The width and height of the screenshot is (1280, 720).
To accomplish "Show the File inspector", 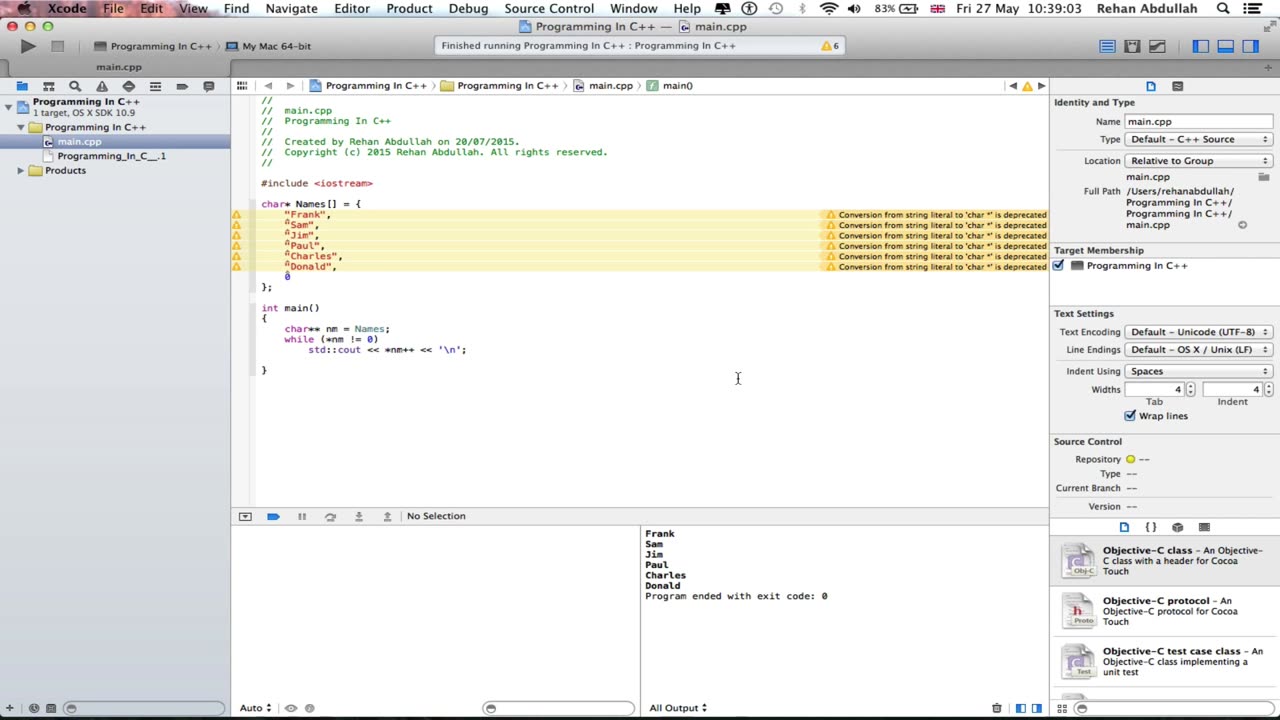I will [x=1151, y=86].
